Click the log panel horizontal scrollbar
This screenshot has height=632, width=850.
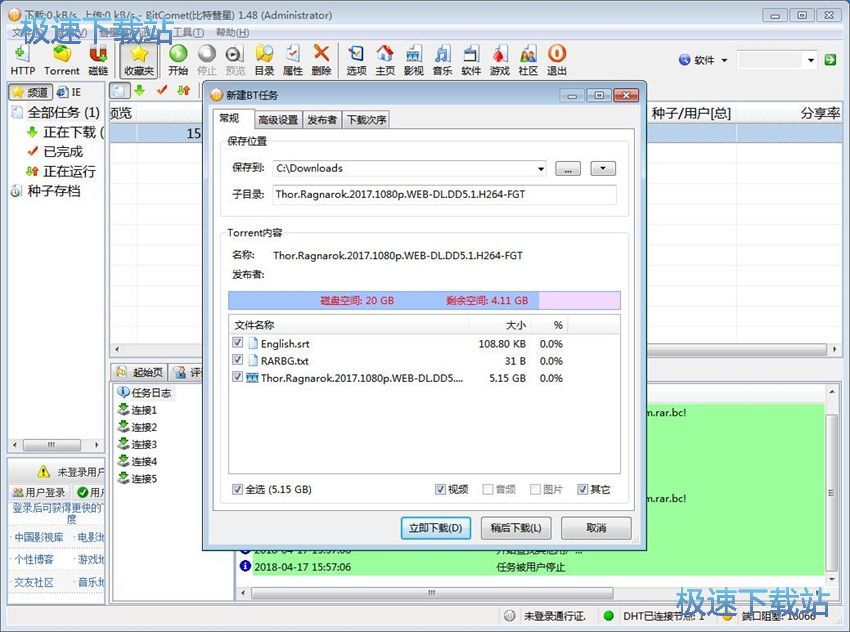pyautogui.click(x=432, y=592)
